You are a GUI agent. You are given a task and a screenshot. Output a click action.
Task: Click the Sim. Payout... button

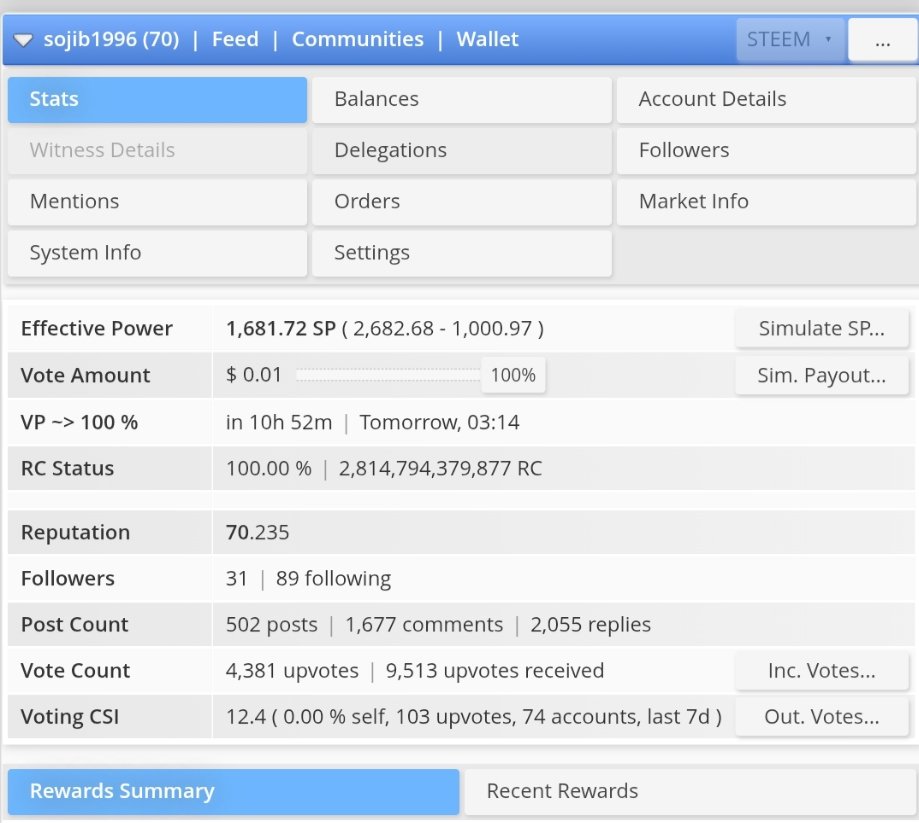(822, 375)
